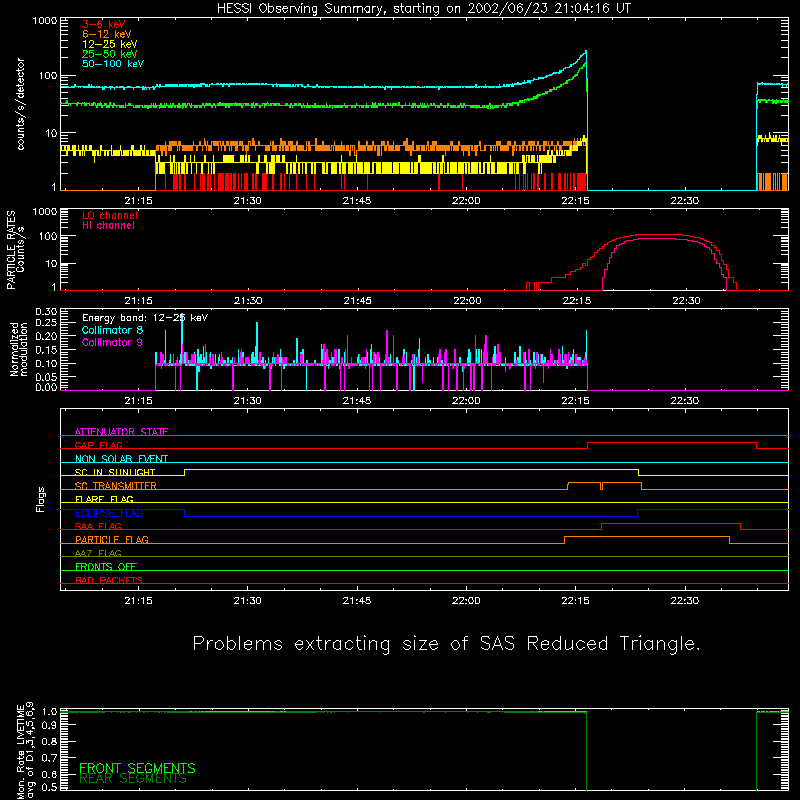800x800 pixels.
Task: Click the 0.05 modulation axis value
Action: pyautogui.click(x=46, y=377)
